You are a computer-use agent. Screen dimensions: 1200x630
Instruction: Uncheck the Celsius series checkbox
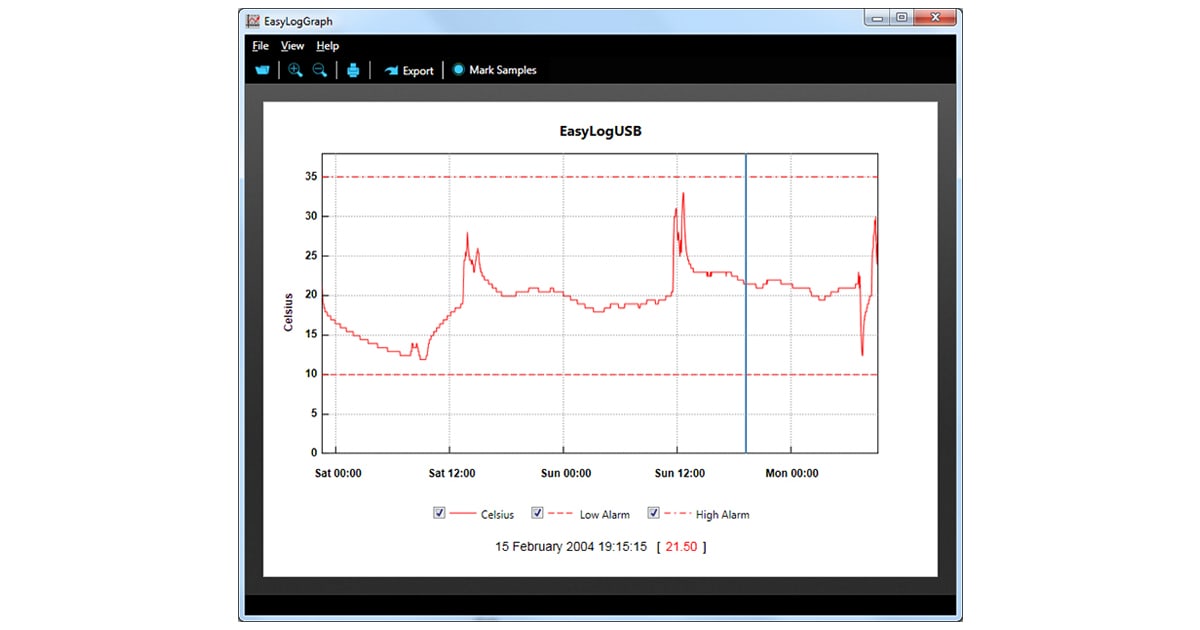click(x=438, y=513)
